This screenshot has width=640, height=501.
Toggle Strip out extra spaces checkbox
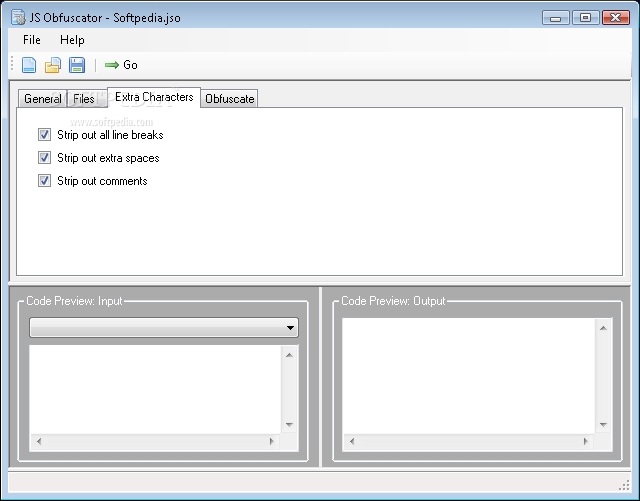44,158
